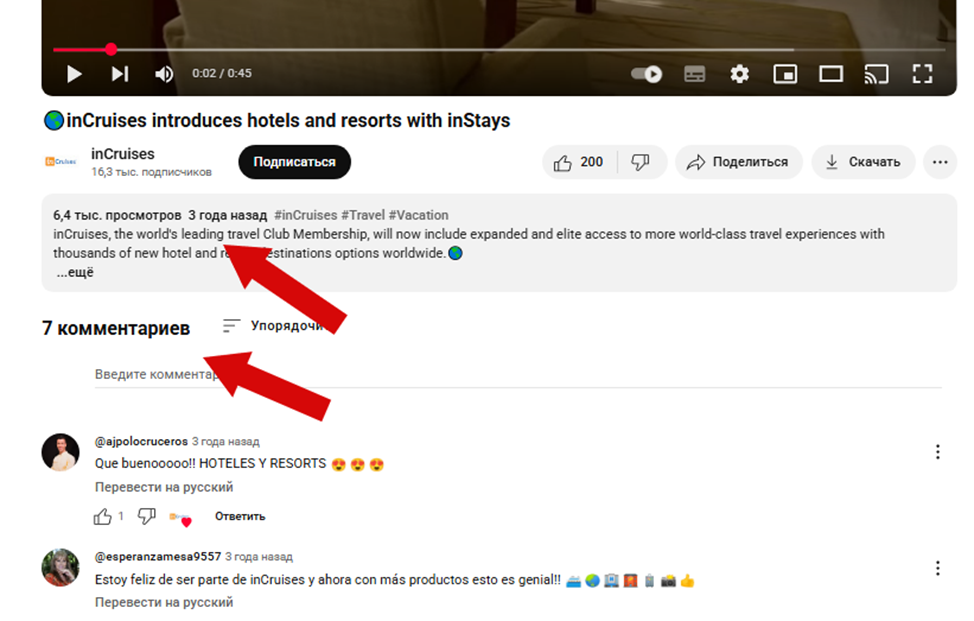Open options menu for esperanzamesa9557 comment

coord(937,568)
